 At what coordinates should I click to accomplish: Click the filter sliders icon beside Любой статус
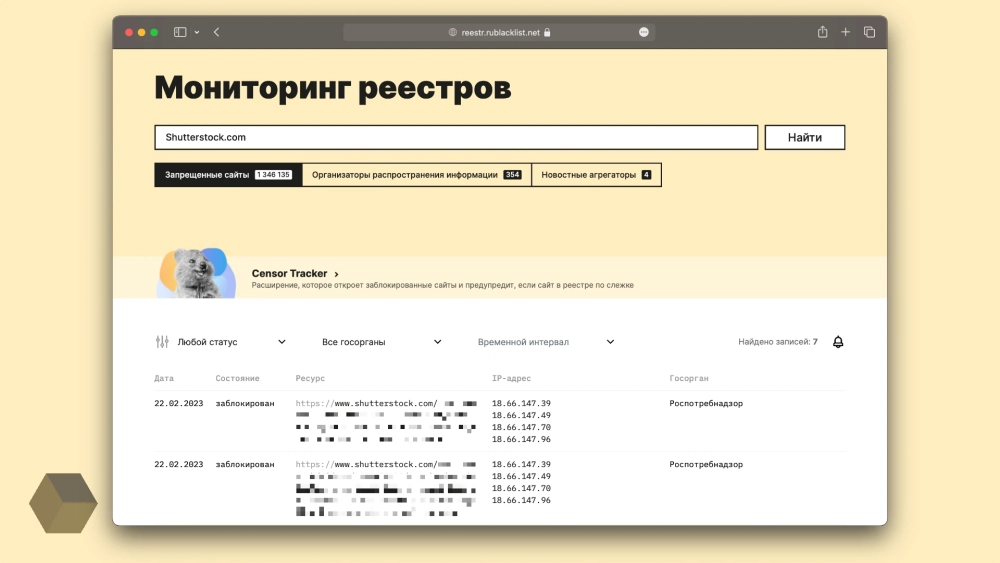coord(162,342)
